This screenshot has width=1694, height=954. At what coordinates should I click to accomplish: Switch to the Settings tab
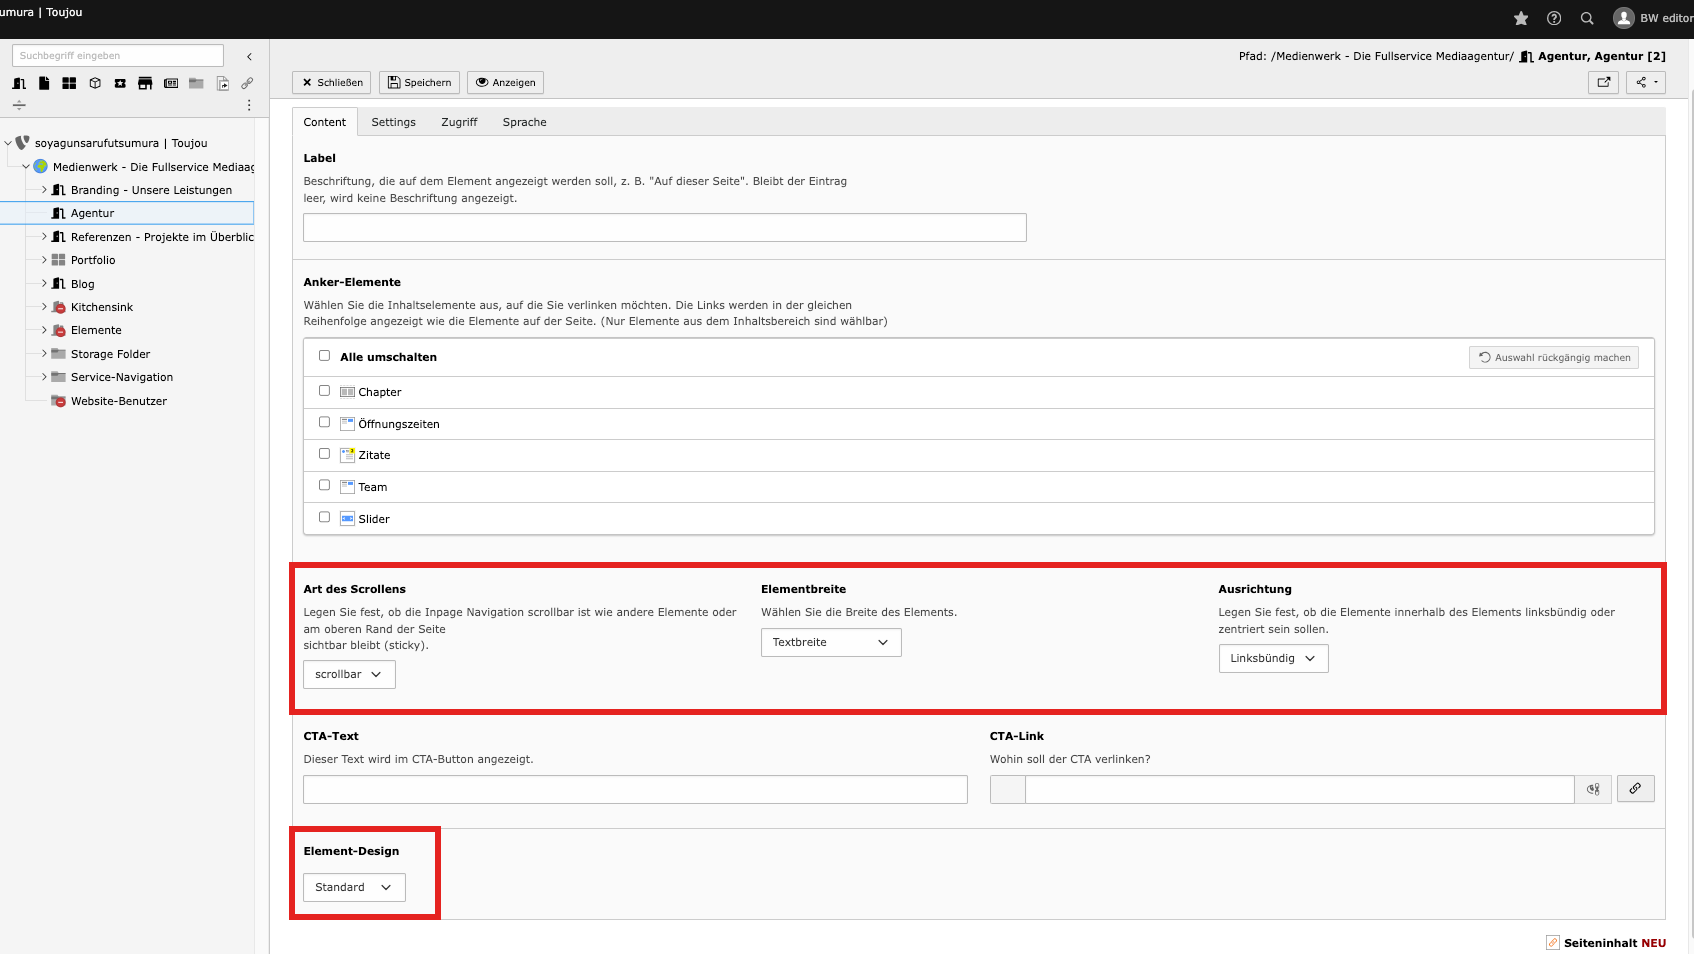coord(393,122)
